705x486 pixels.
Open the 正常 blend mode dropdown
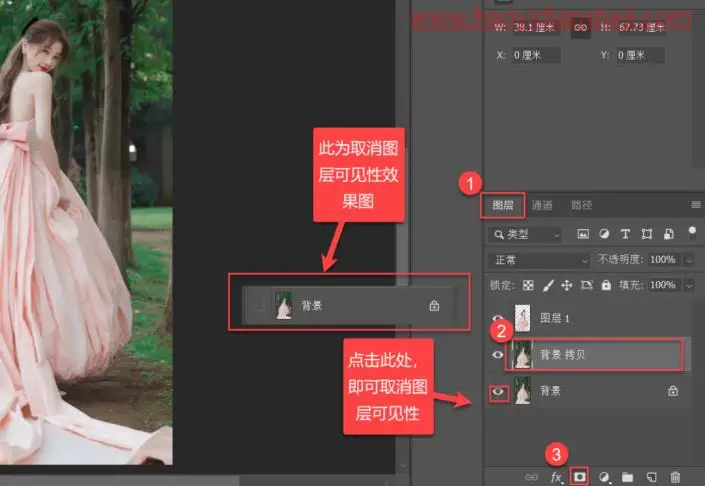(539, 260)
